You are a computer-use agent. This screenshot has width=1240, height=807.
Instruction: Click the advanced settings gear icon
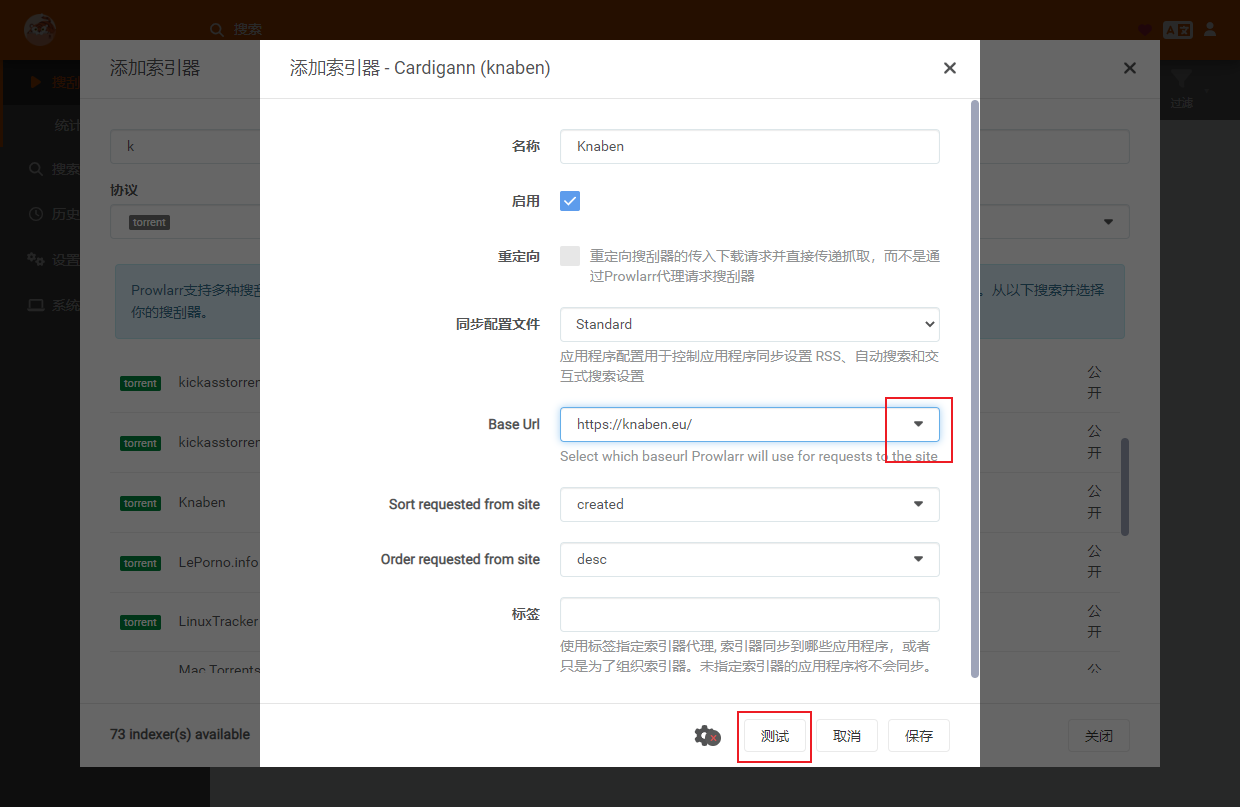coord(707,736)
